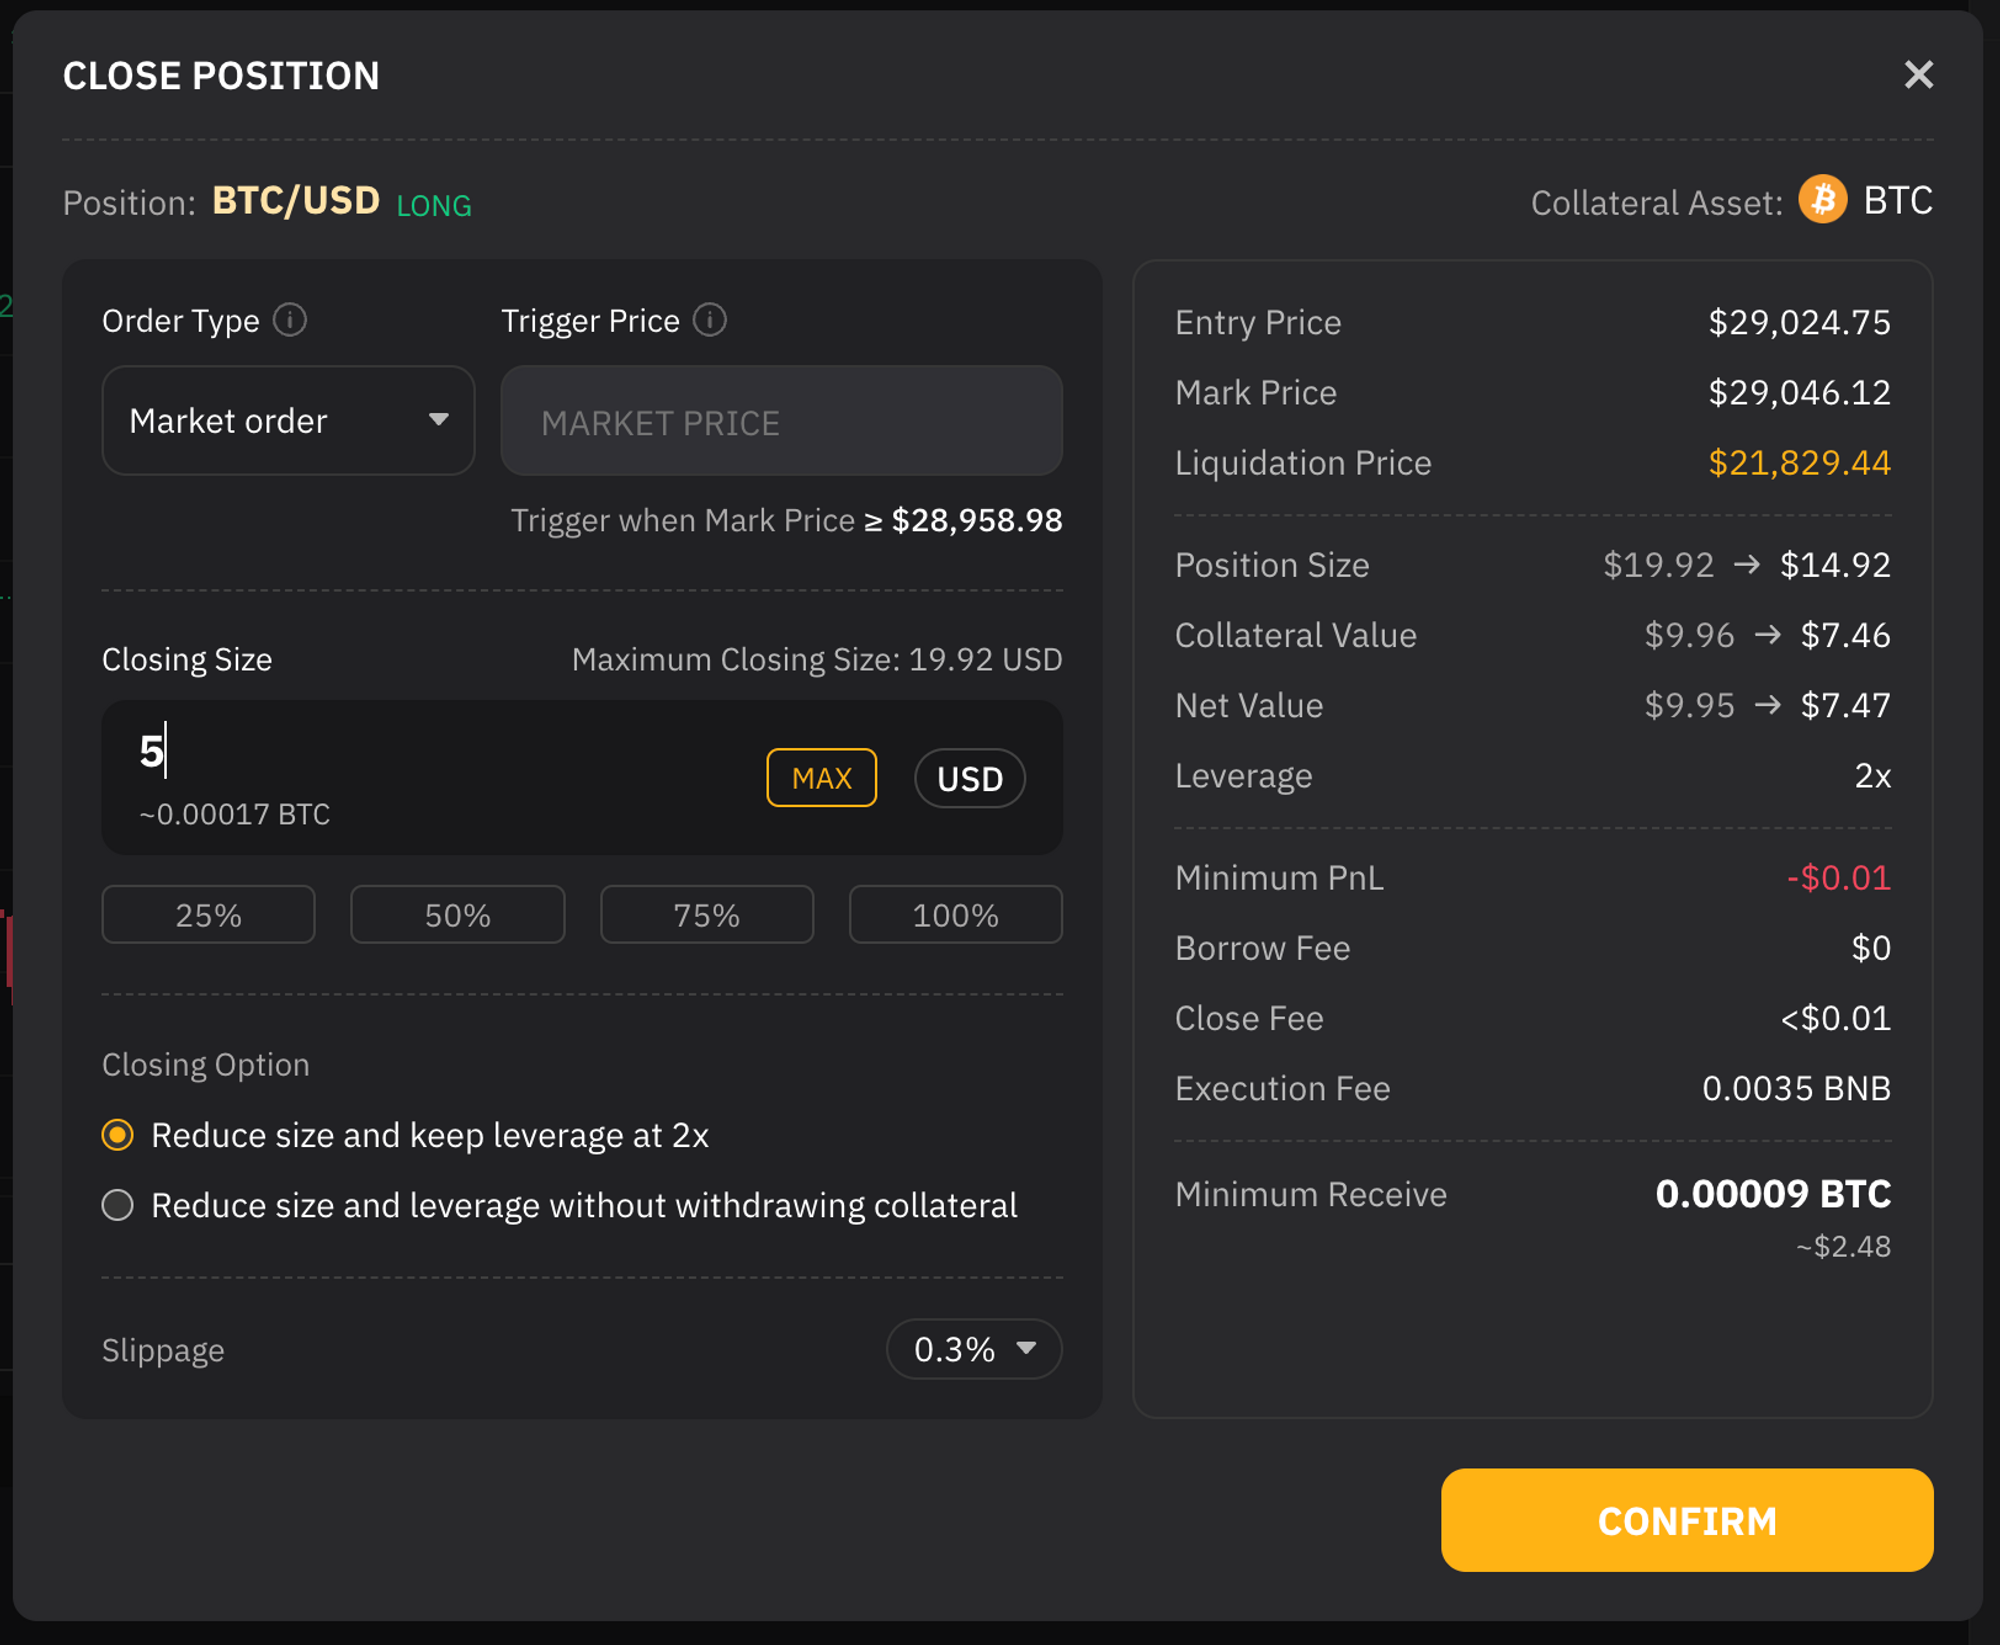This screenshot has height=1645, width=2000.
Task: Click the BTC/USD position label
Action: point(296,201)
